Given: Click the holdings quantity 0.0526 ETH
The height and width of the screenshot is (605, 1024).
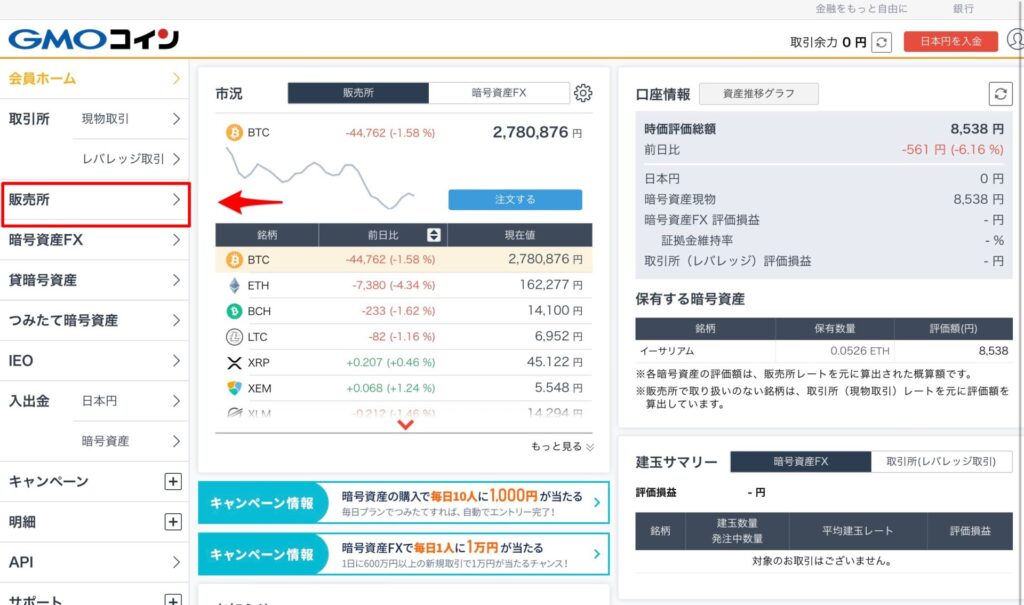Looking at the screenshot, I should [859, 352].
